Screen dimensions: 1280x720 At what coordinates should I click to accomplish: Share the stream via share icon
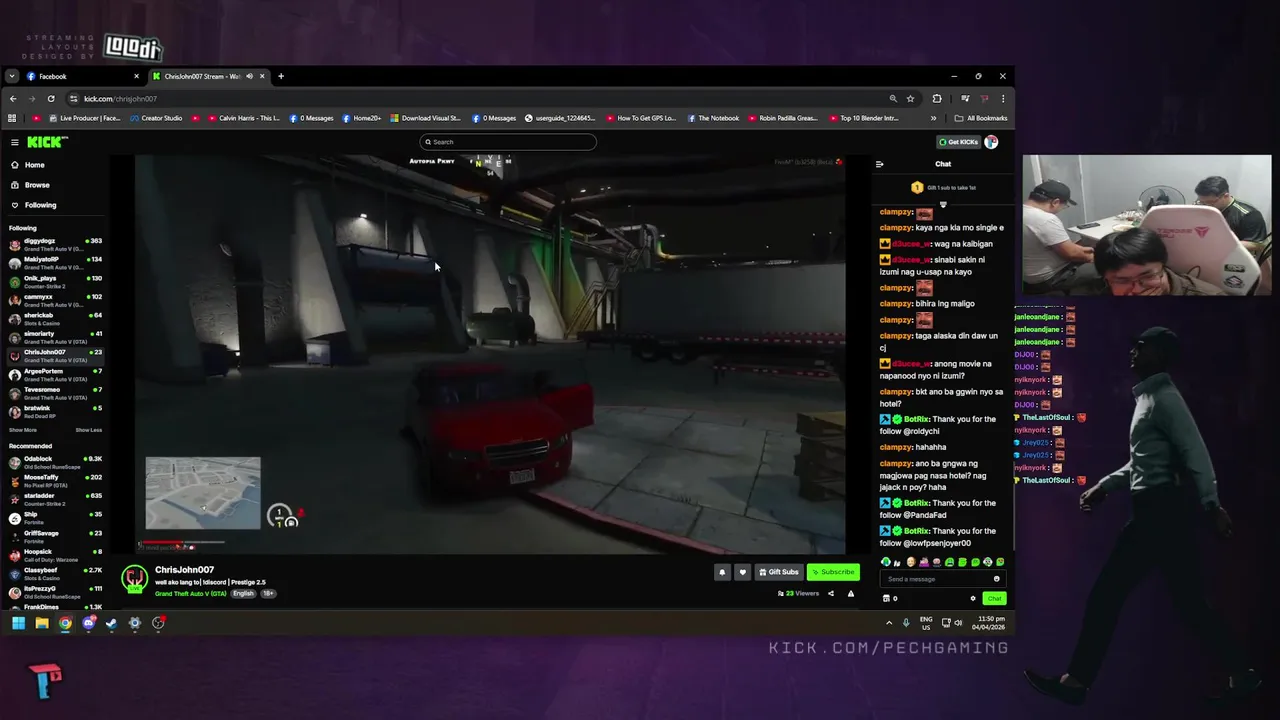[830, 593]
